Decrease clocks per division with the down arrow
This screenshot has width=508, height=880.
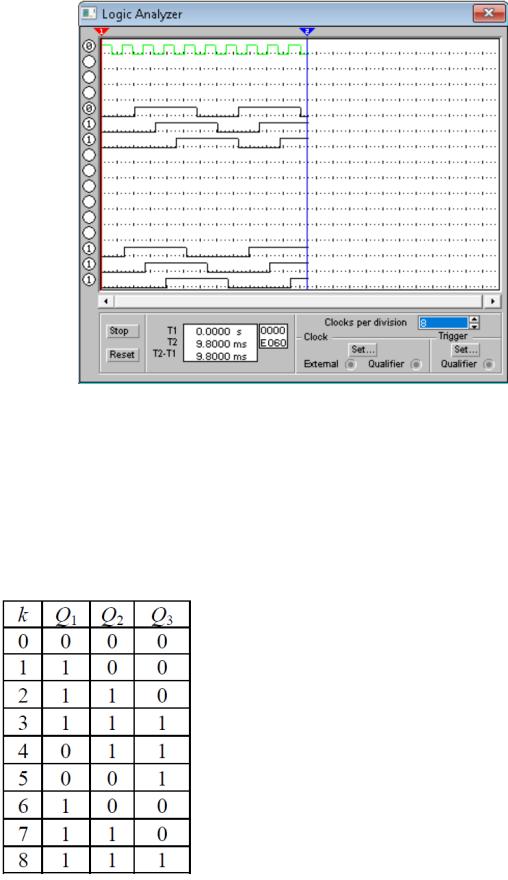[475, 326]
